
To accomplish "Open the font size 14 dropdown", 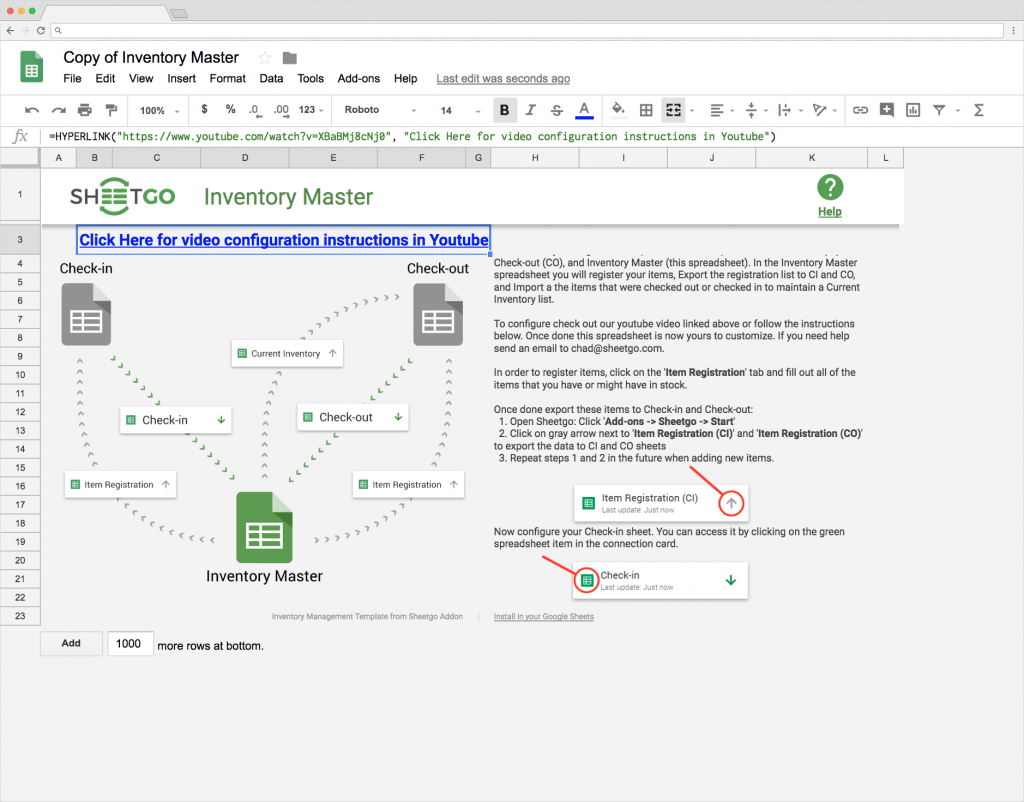I will (x=456, y=110).
